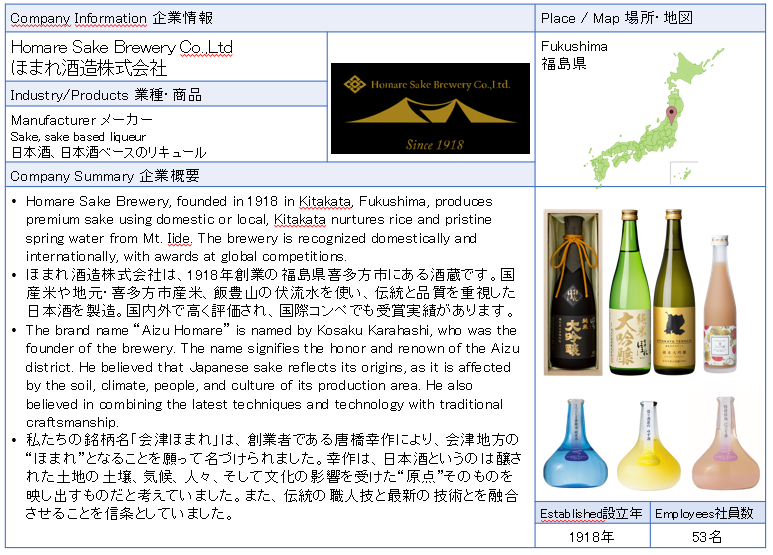Click the Company Summary 企業概要 header
The height and width of the screenshot is (555, 773).
pos(105,176)
